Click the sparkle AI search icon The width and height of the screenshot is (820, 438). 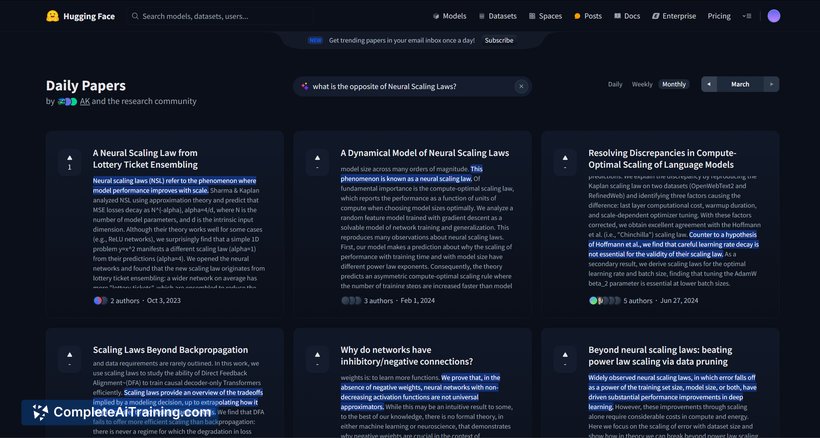[305, 87]
